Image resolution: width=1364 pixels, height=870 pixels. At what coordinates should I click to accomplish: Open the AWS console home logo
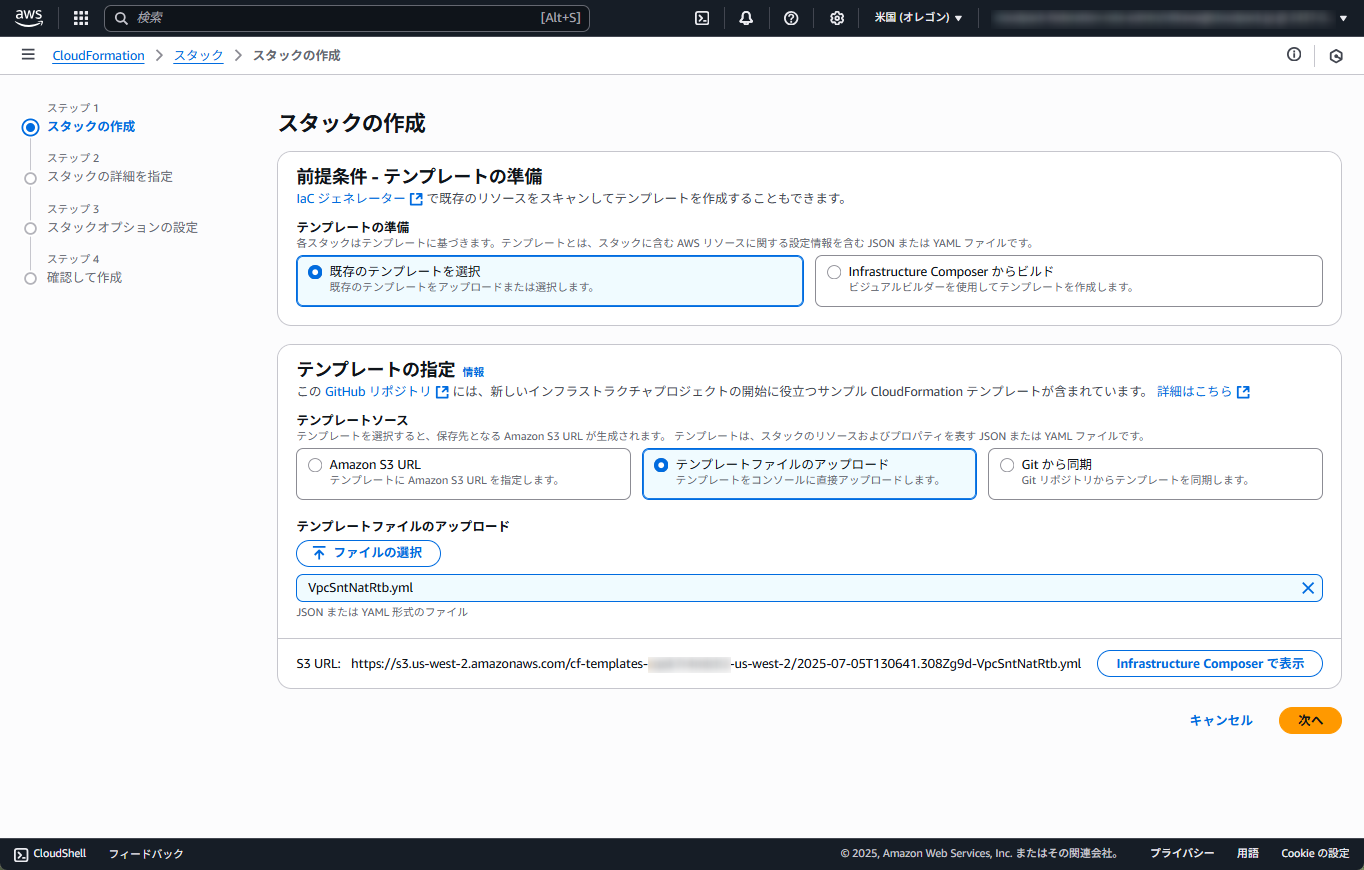[28, 17]
